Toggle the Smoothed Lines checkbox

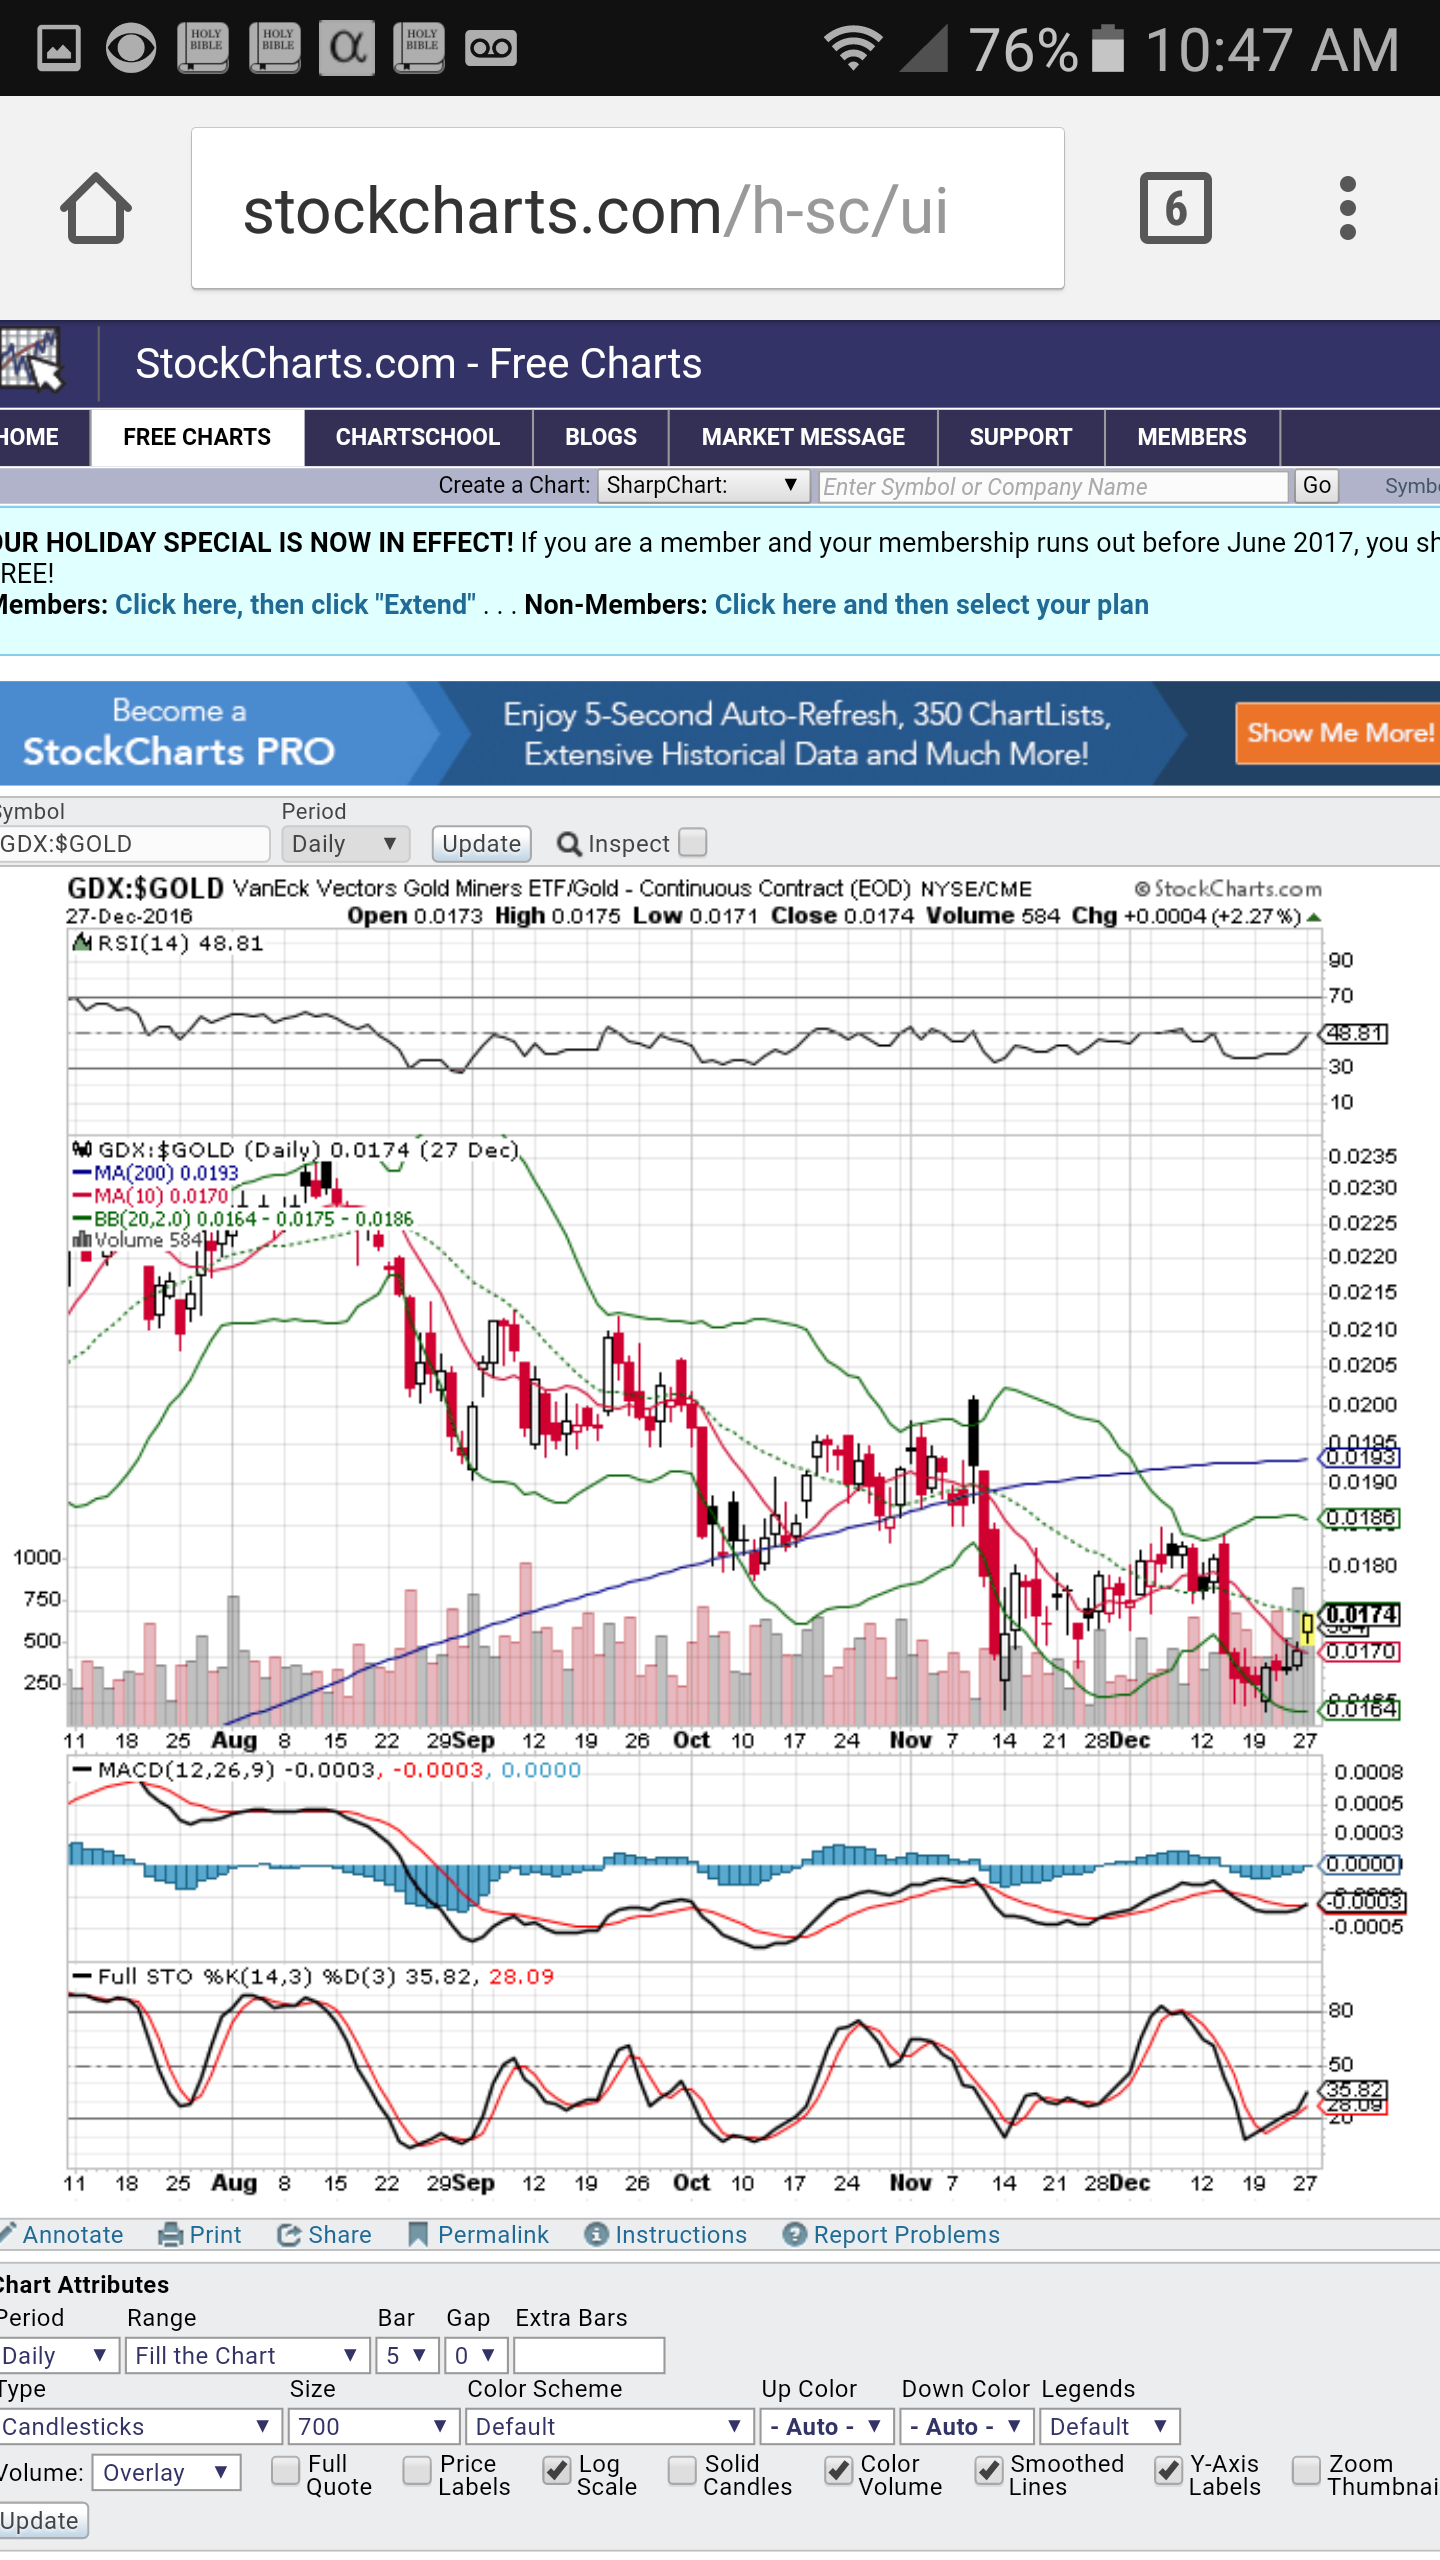(988, 2470)
